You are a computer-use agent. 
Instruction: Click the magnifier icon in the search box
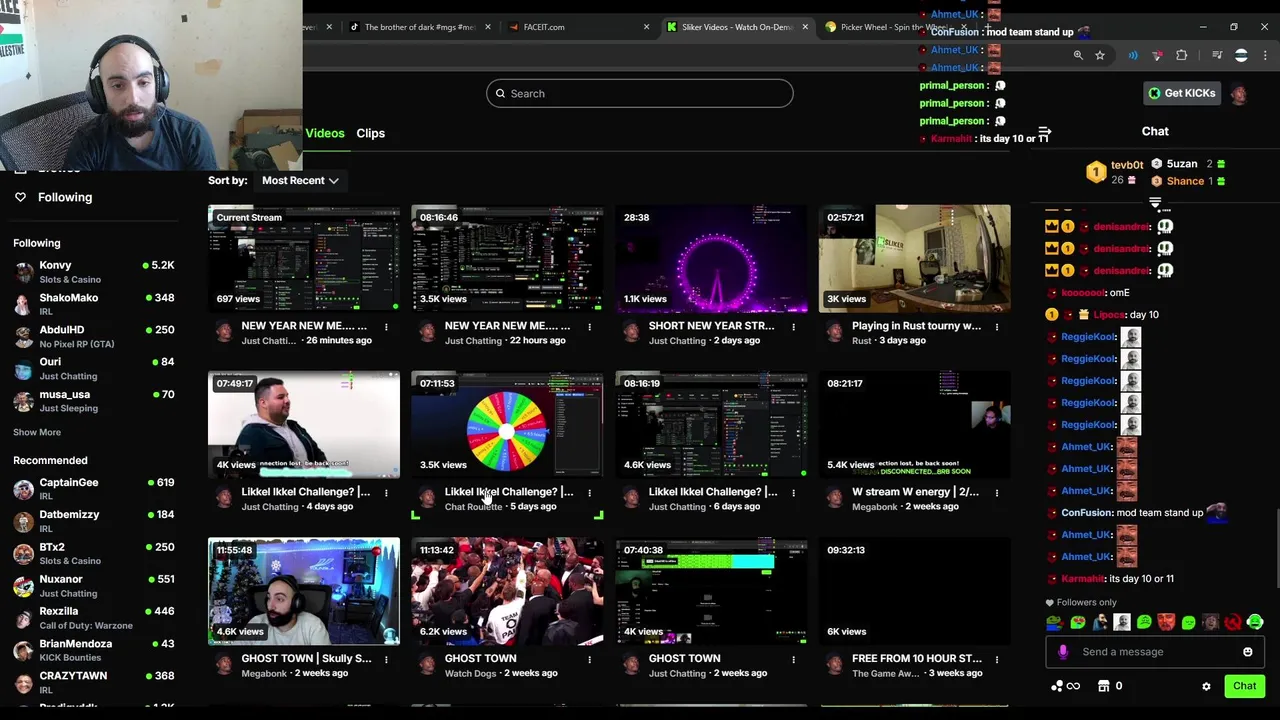click(x=501, y=94)
